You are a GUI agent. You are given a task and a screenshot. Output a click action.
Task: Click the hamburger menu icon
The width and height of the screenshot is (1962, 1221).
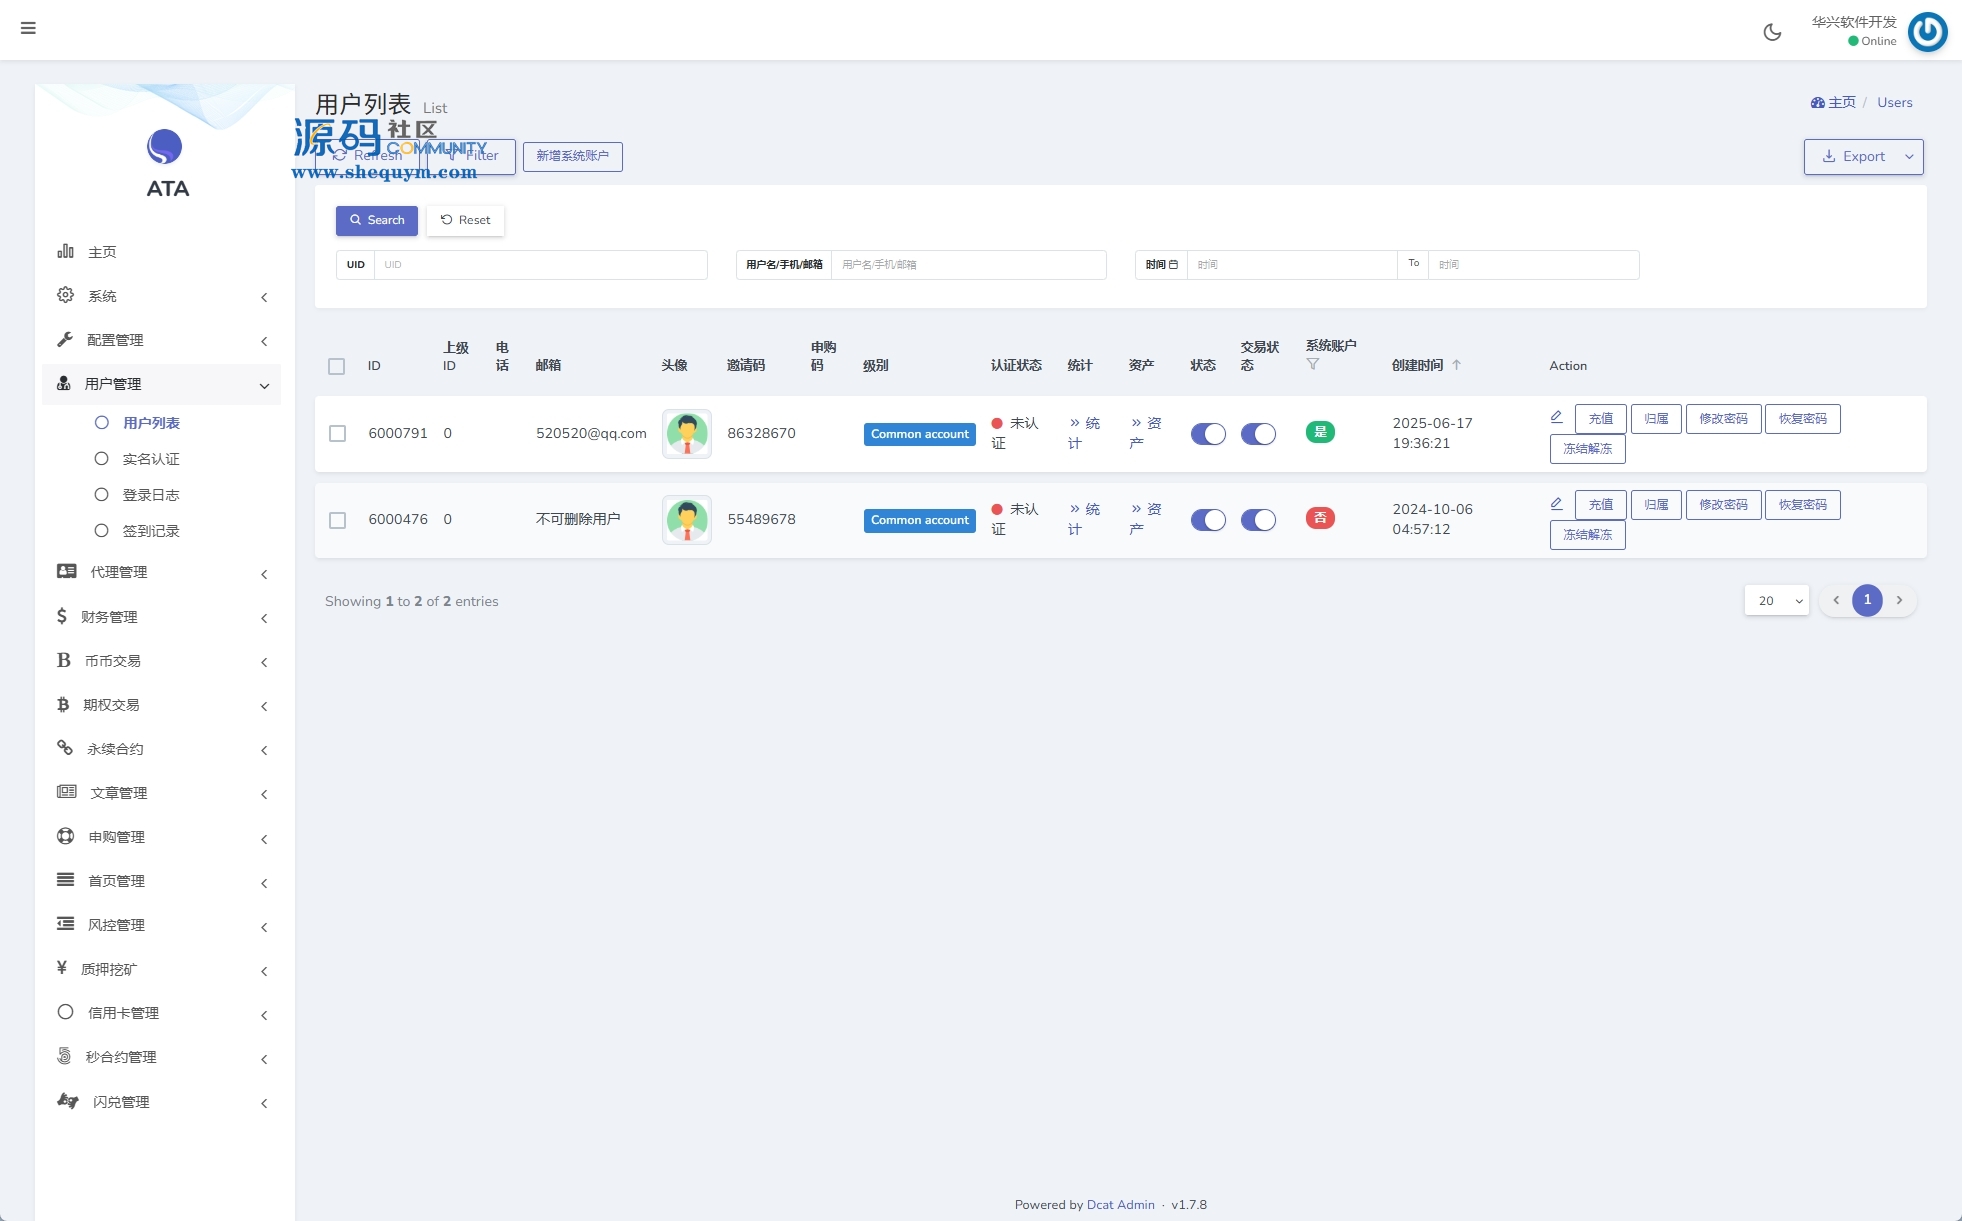pyautogui.click(x=28, y=28)
